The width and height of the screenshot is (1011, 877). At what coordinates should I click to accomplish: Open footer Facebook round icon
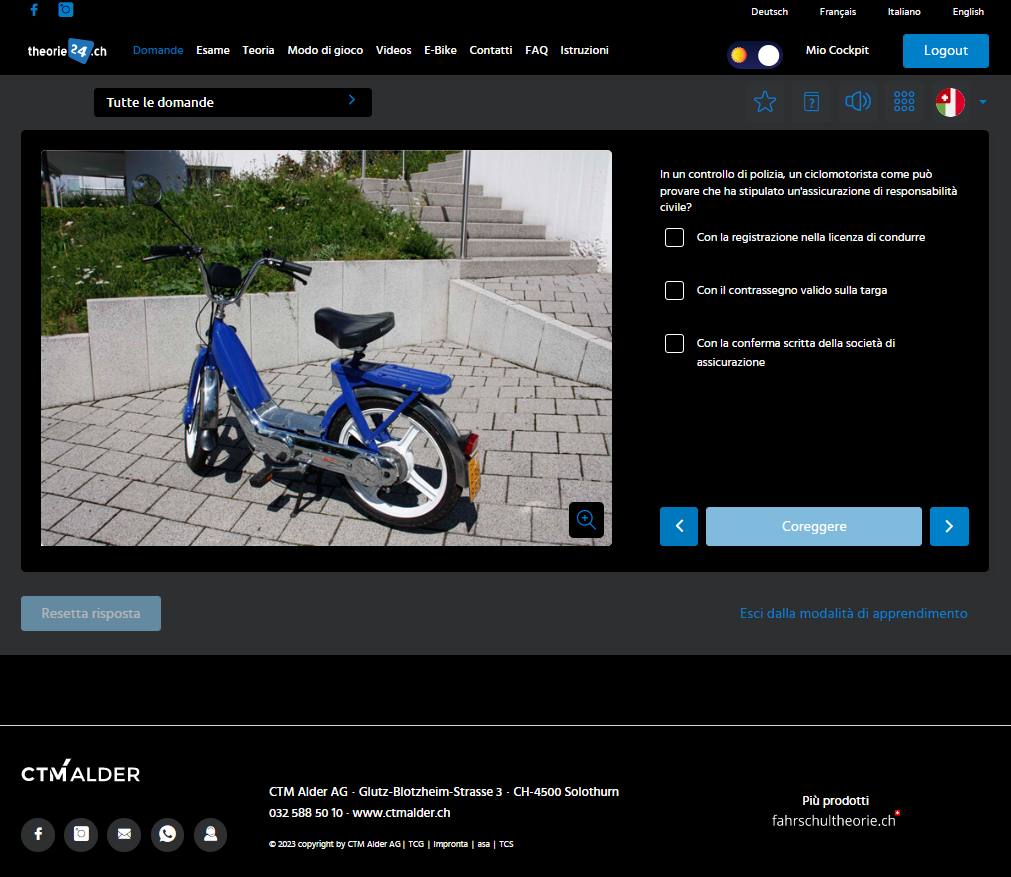point(38,834)
